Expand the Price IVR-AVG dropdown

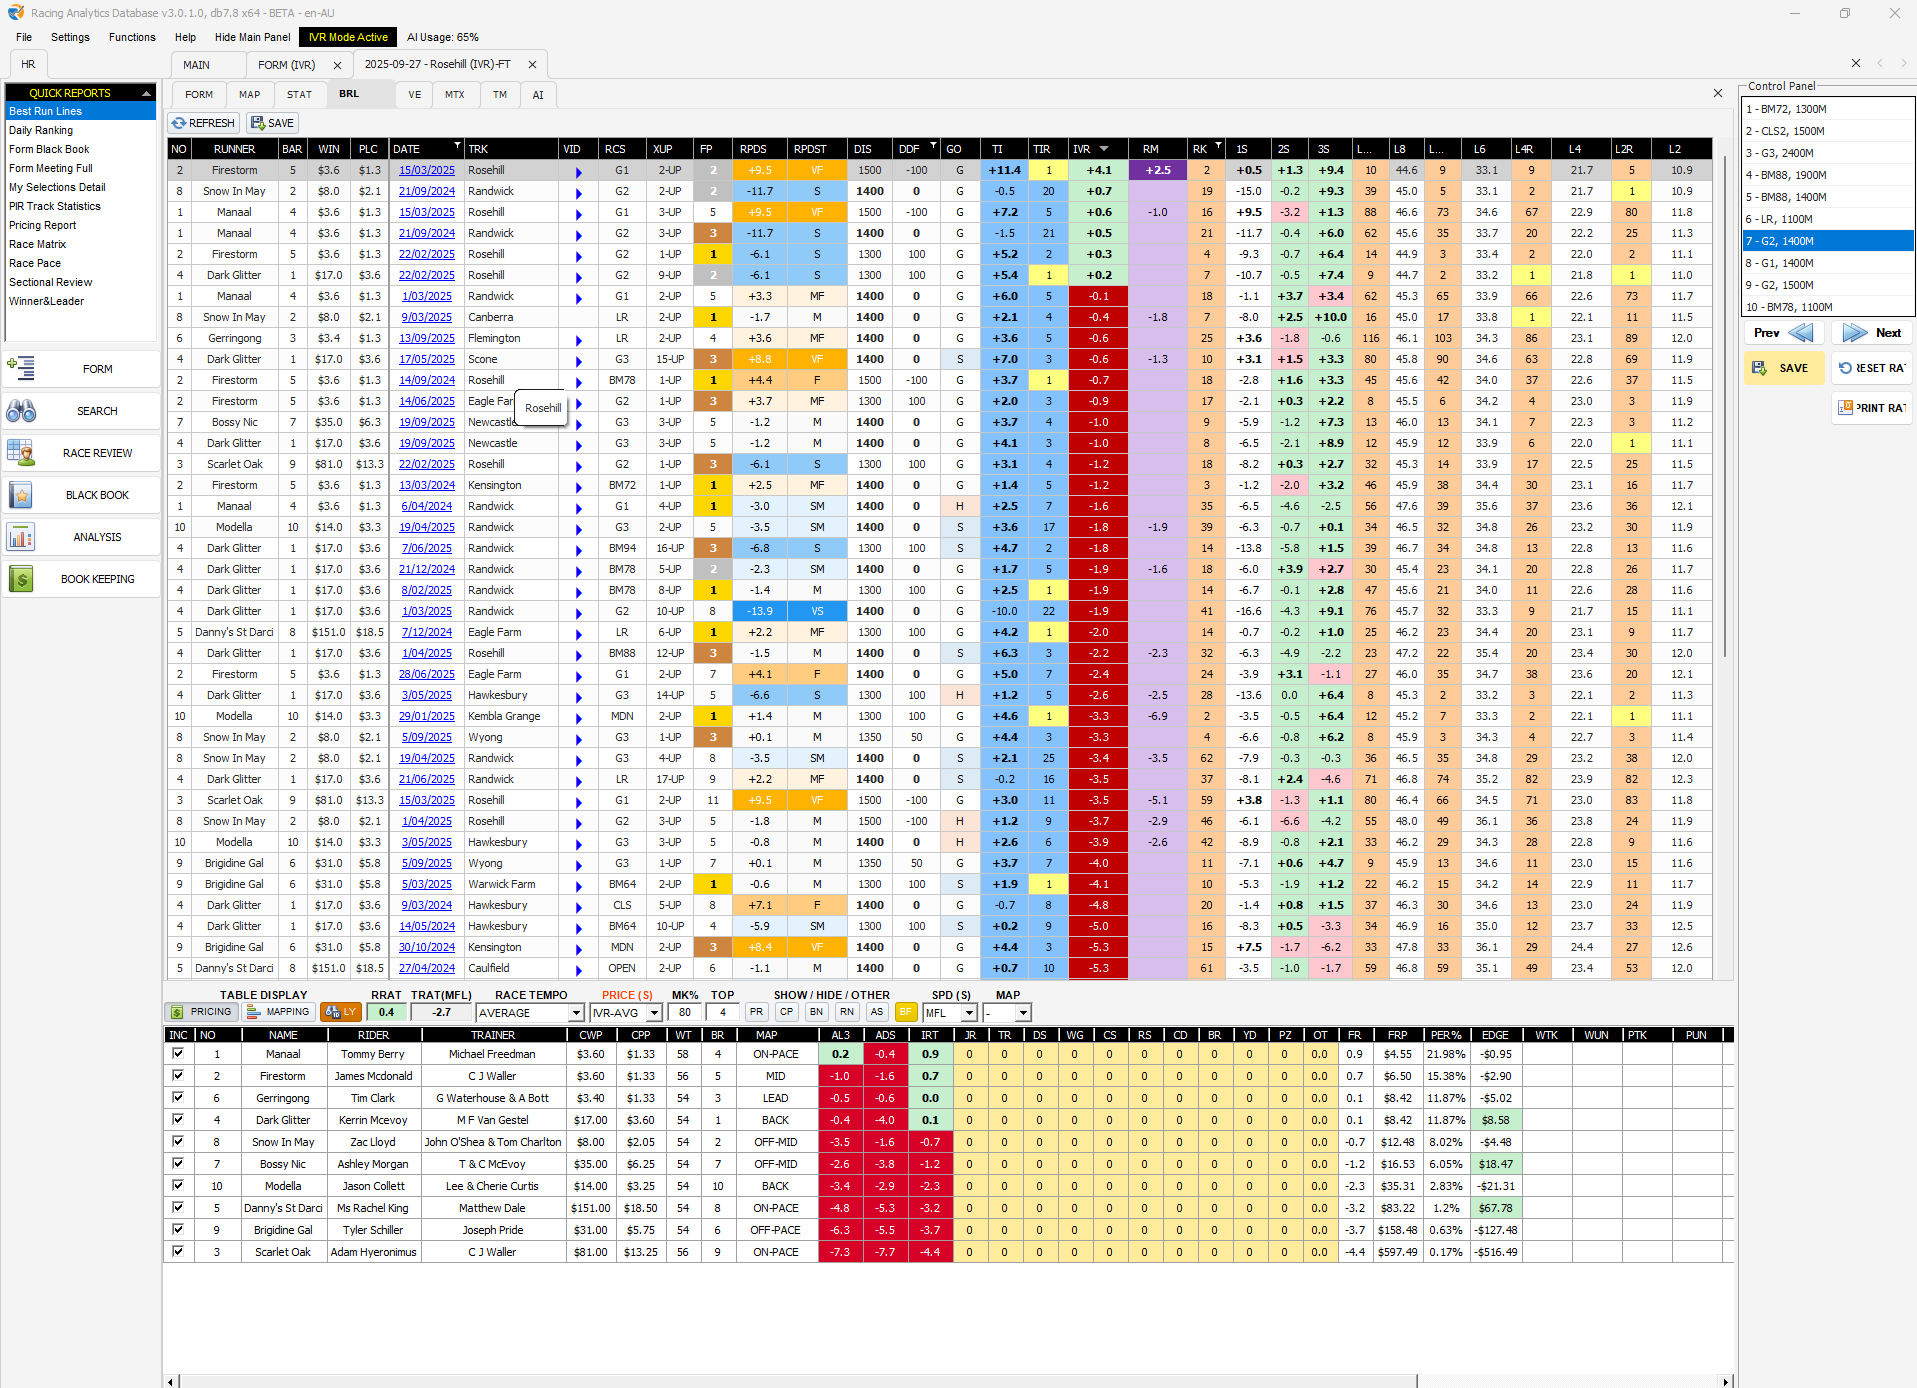point(654,1013)
